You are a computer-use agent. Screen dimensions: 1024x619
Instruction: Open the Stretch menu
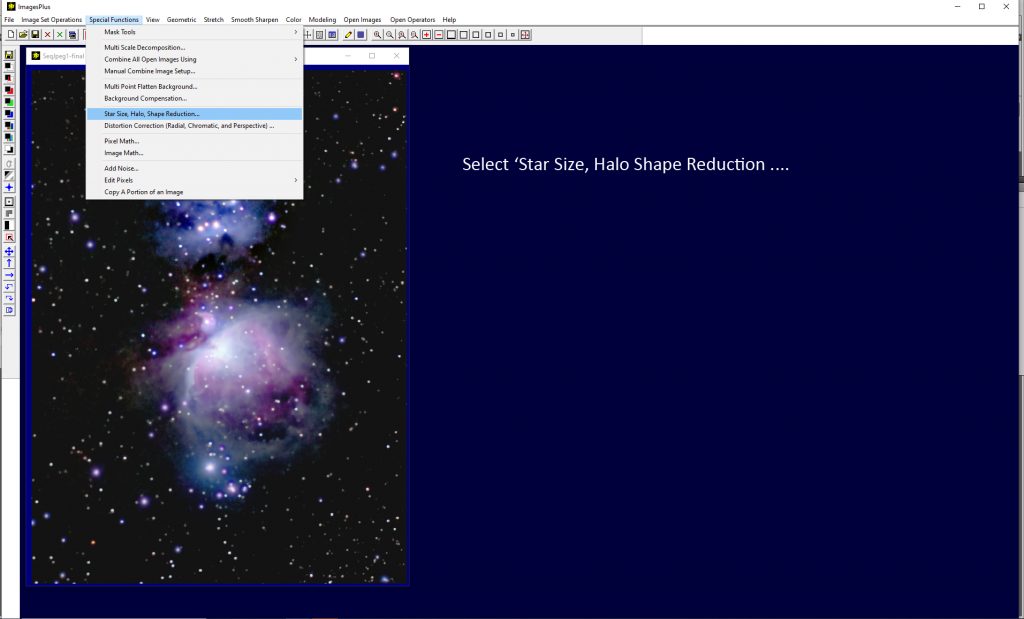[214, 20]
